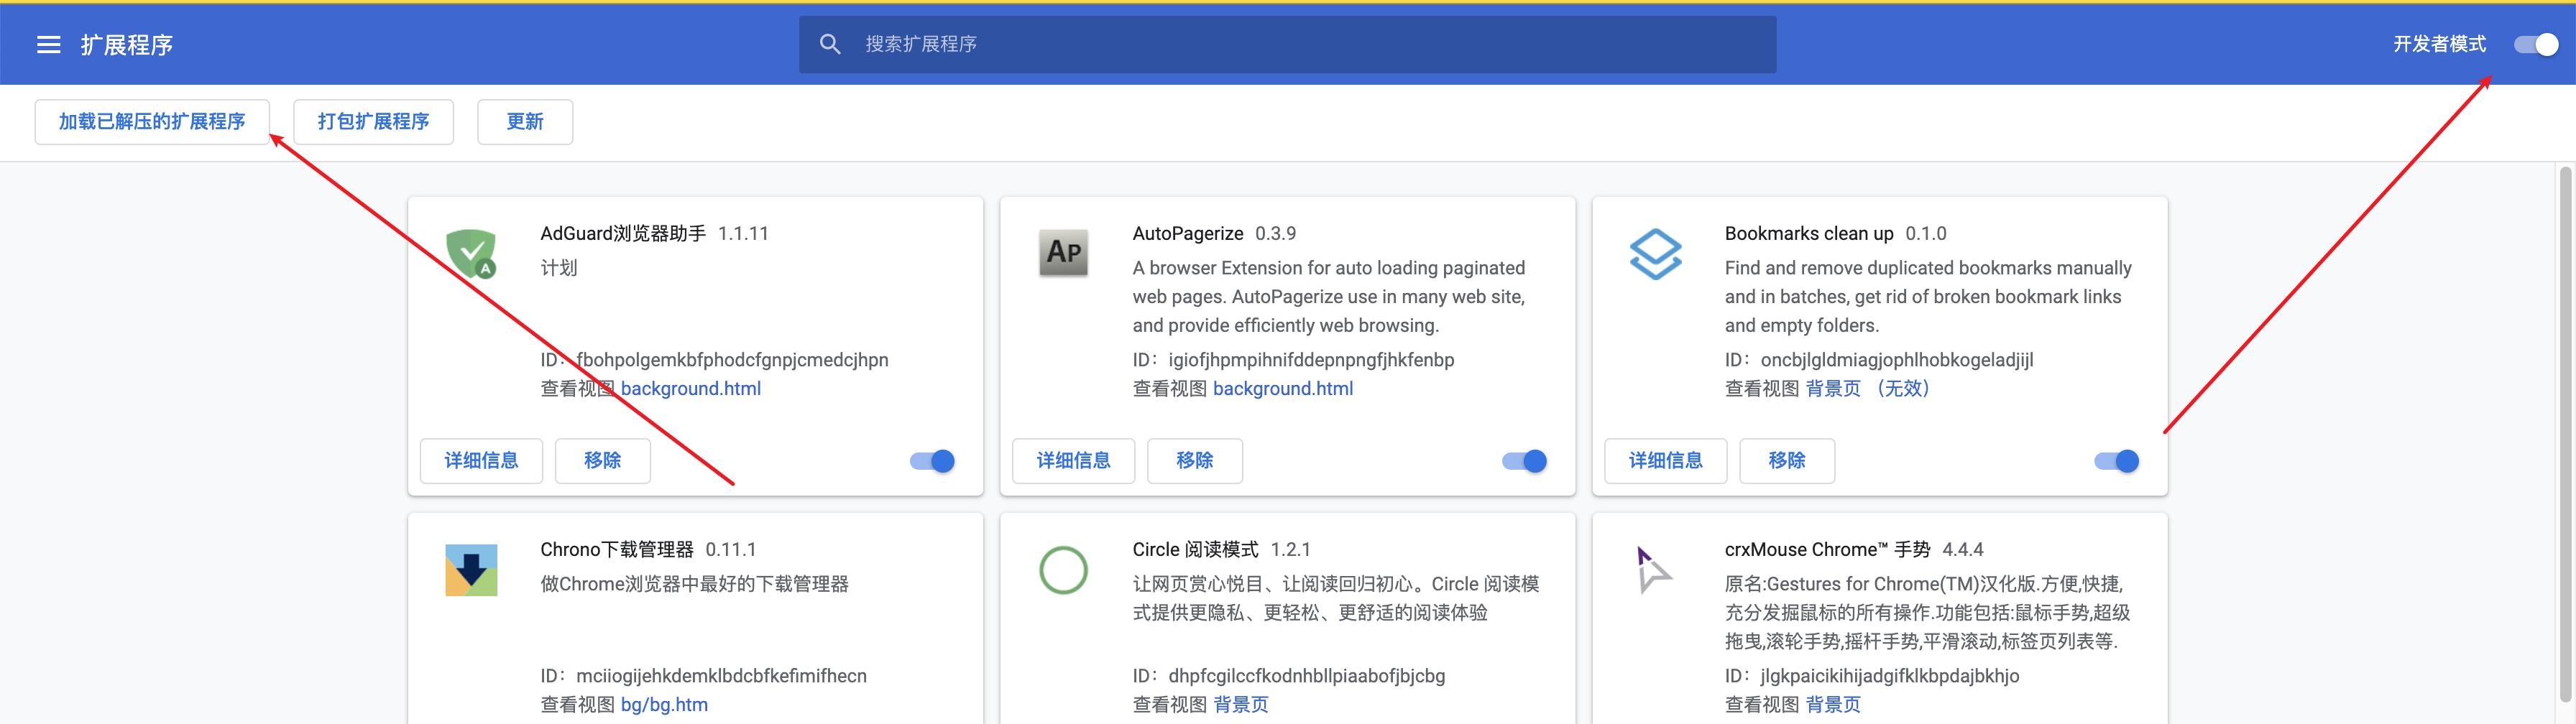Click AutoPagerize version 0.3.9
This screenshot has width=2576, height=724.
1276,234
